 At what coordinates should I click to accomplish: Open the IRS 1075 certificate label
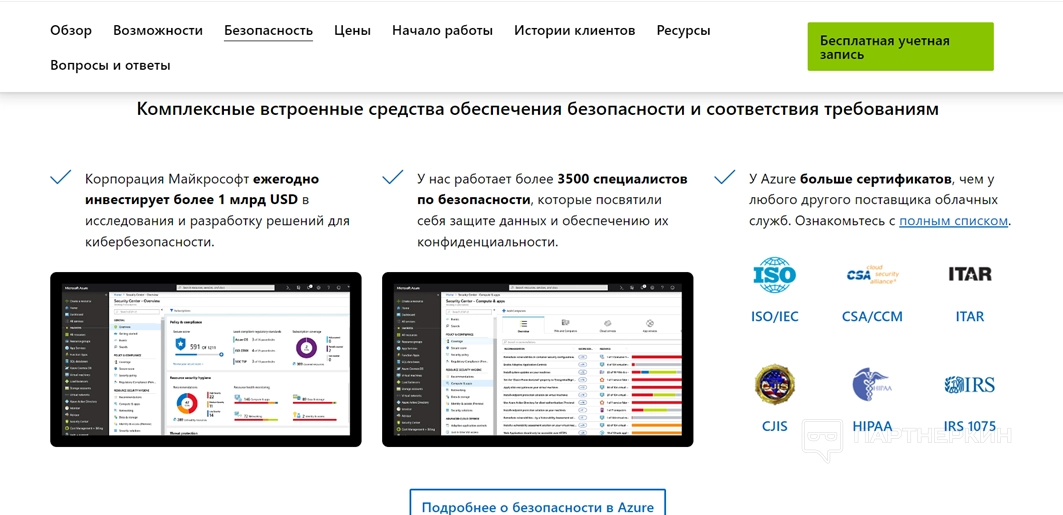click(x=969, y=426)
